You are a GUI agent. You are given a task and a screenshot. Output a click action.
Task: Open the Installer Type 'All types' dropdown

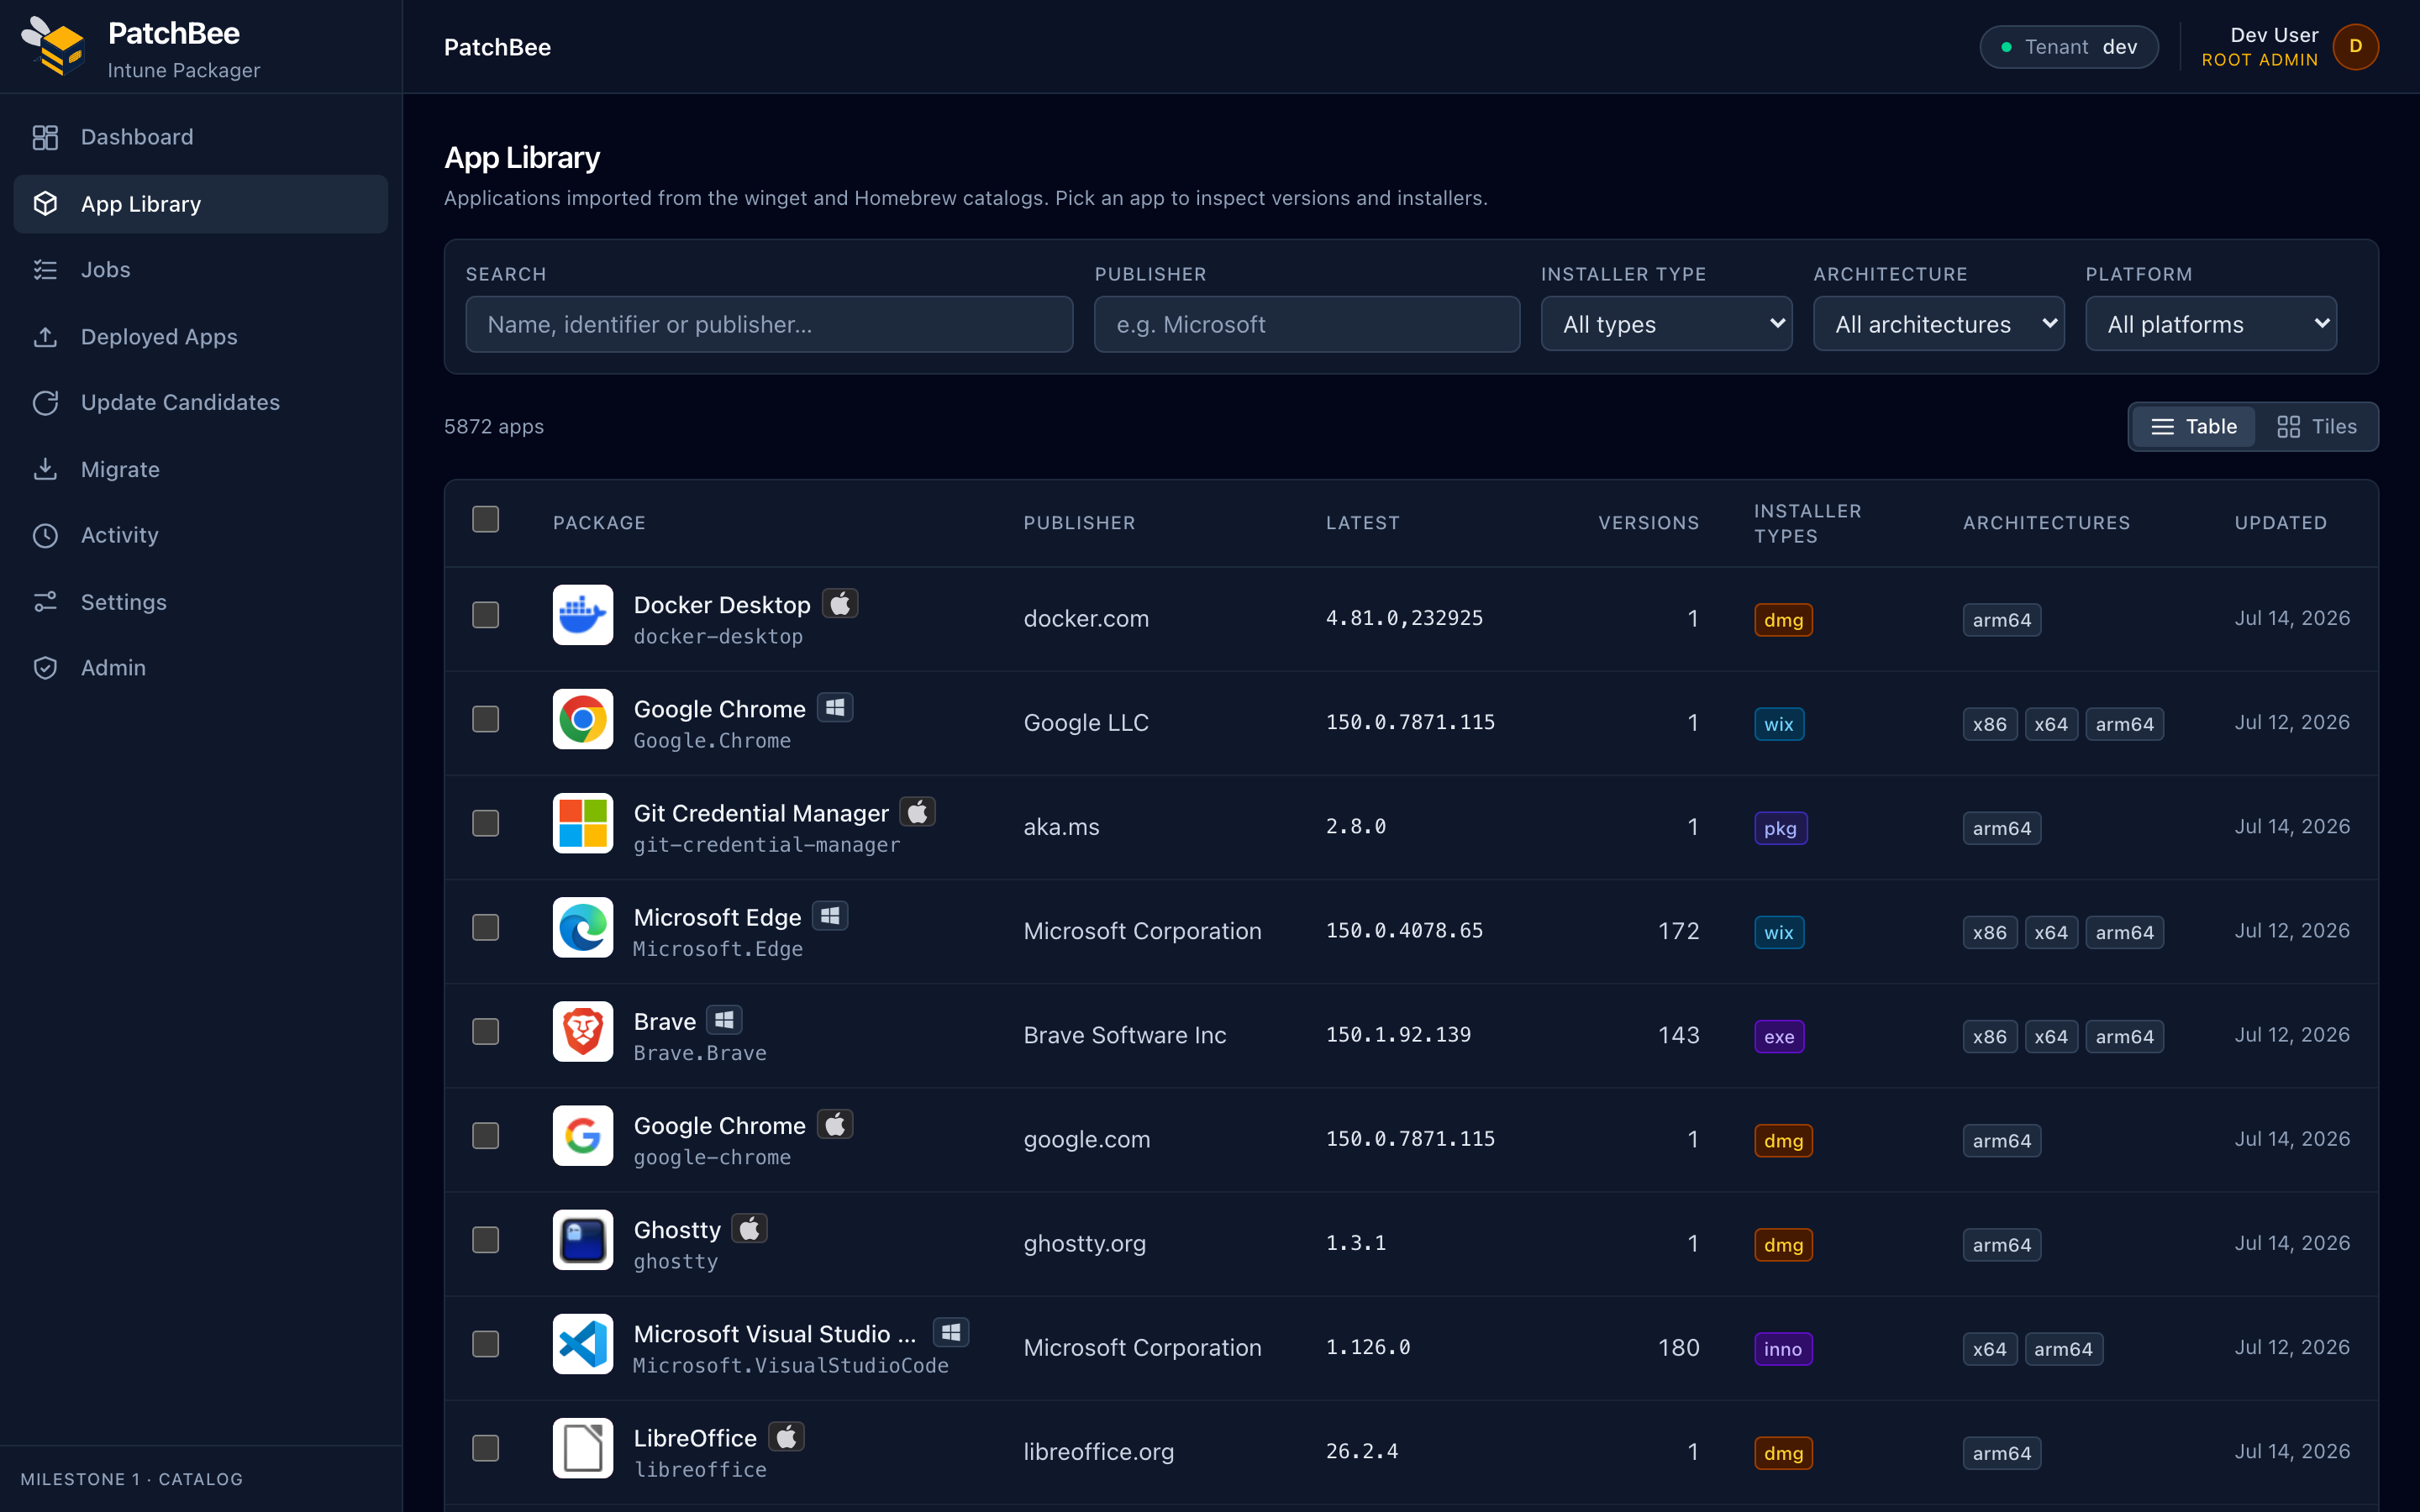pyautogui.click(x=1666, y=324)
